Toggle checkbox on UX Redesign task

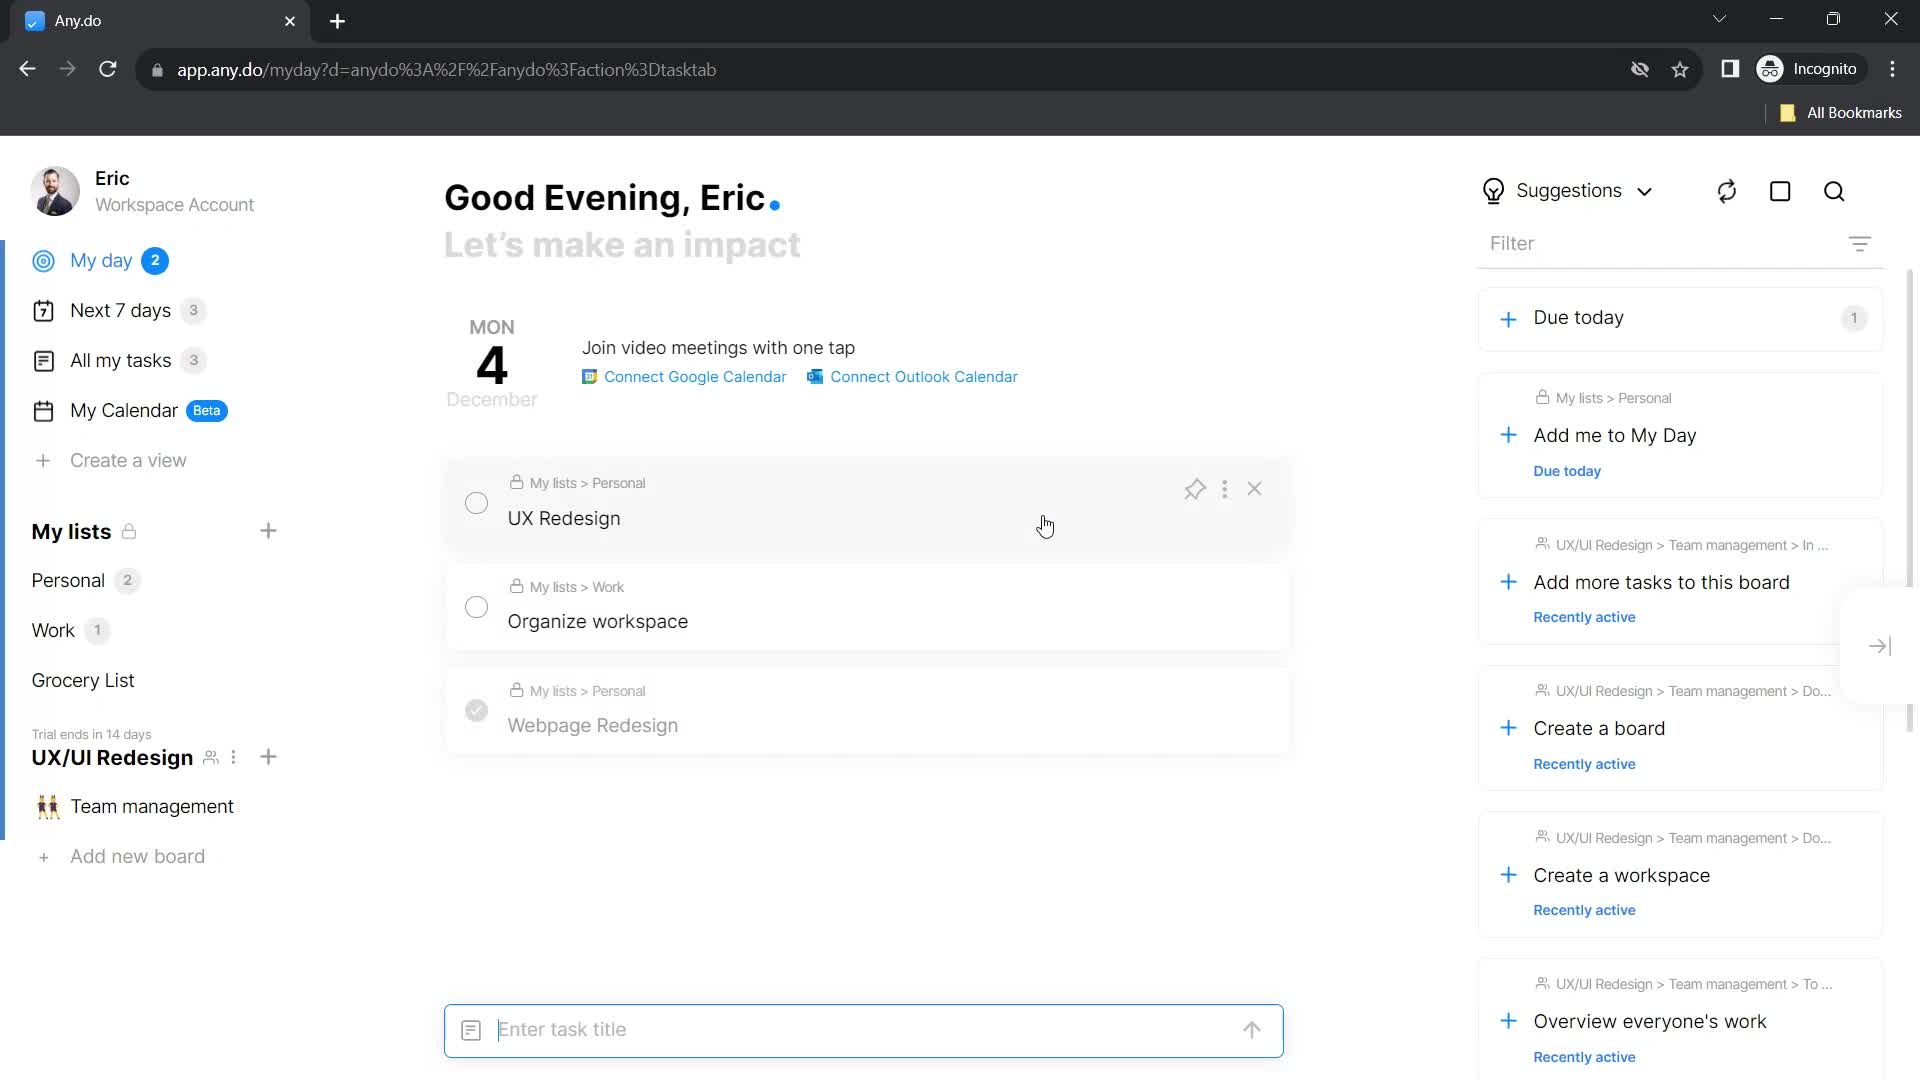477,502
